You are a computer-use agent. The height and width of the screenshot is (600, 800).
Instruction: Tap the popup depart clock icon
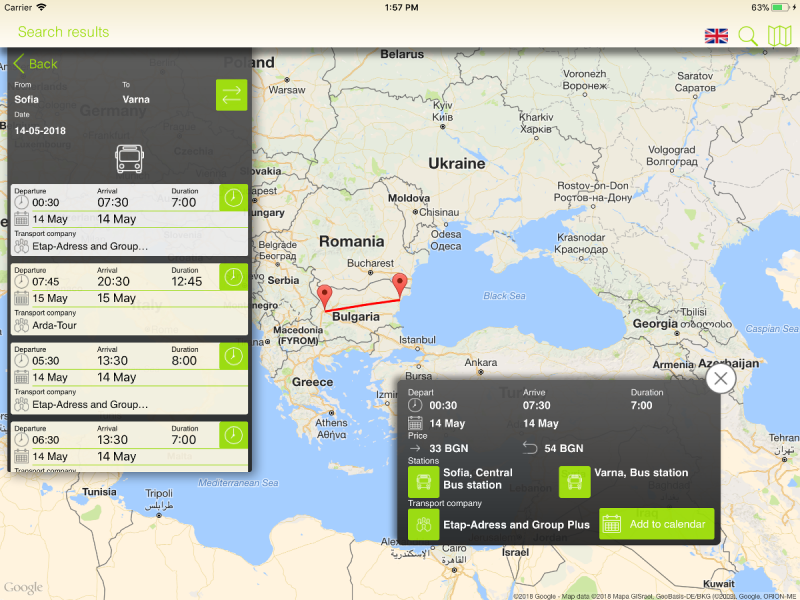coord(415,406)
